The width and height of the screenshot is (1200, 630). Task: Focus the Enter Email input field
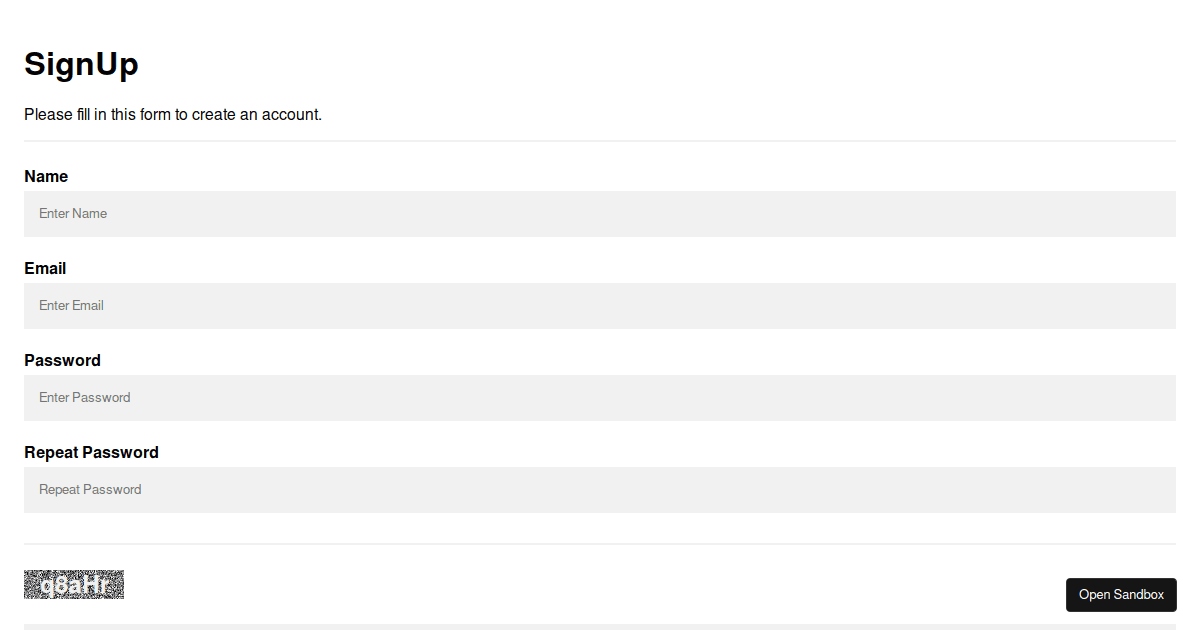coord(600,305)
